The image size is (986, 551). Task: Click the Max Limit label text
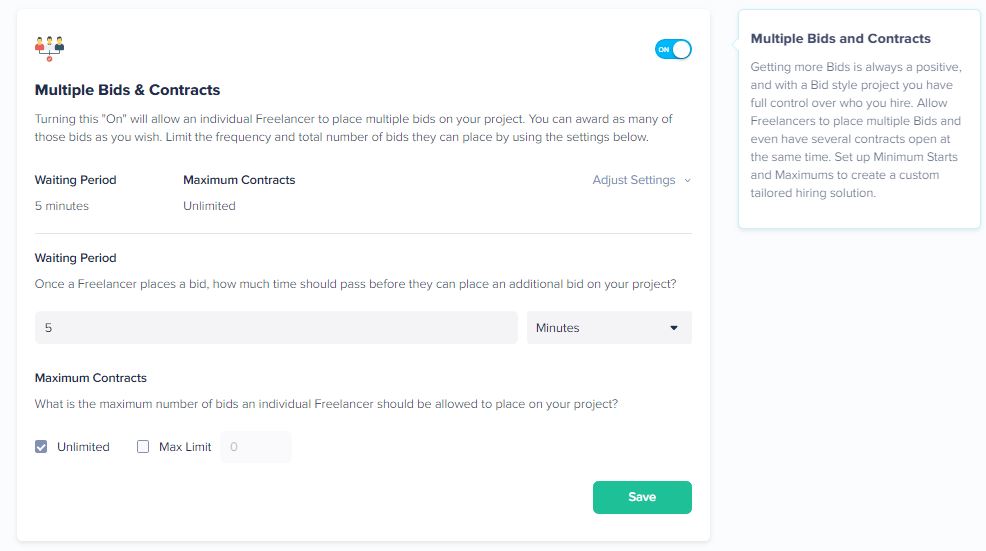(185, 447)
